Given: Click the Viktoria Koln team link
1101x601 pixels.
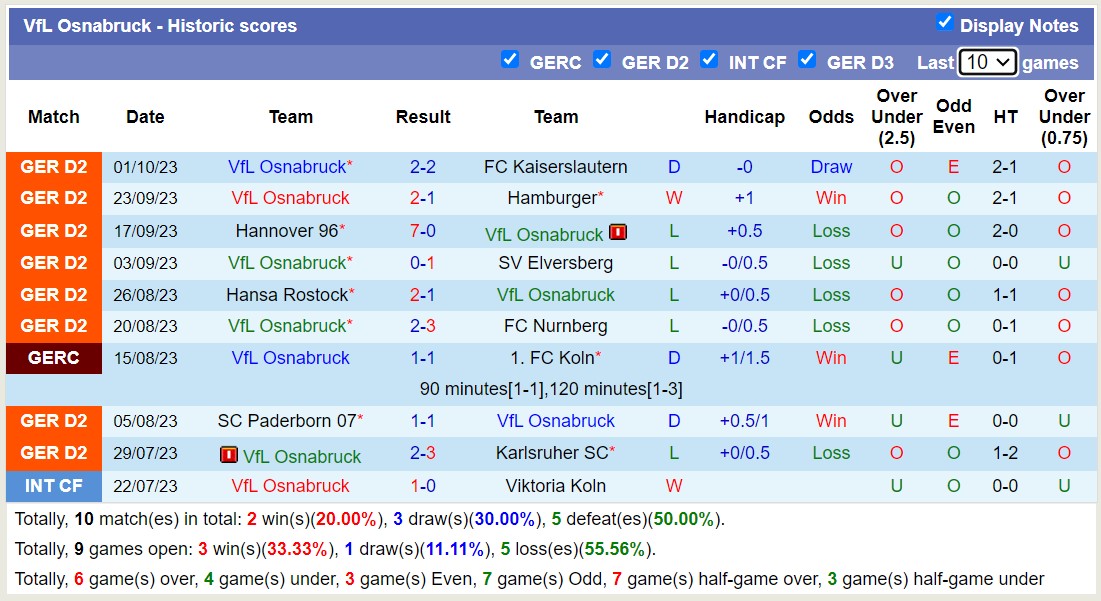Looking at the screenshot, I should (x=556, y=486).
